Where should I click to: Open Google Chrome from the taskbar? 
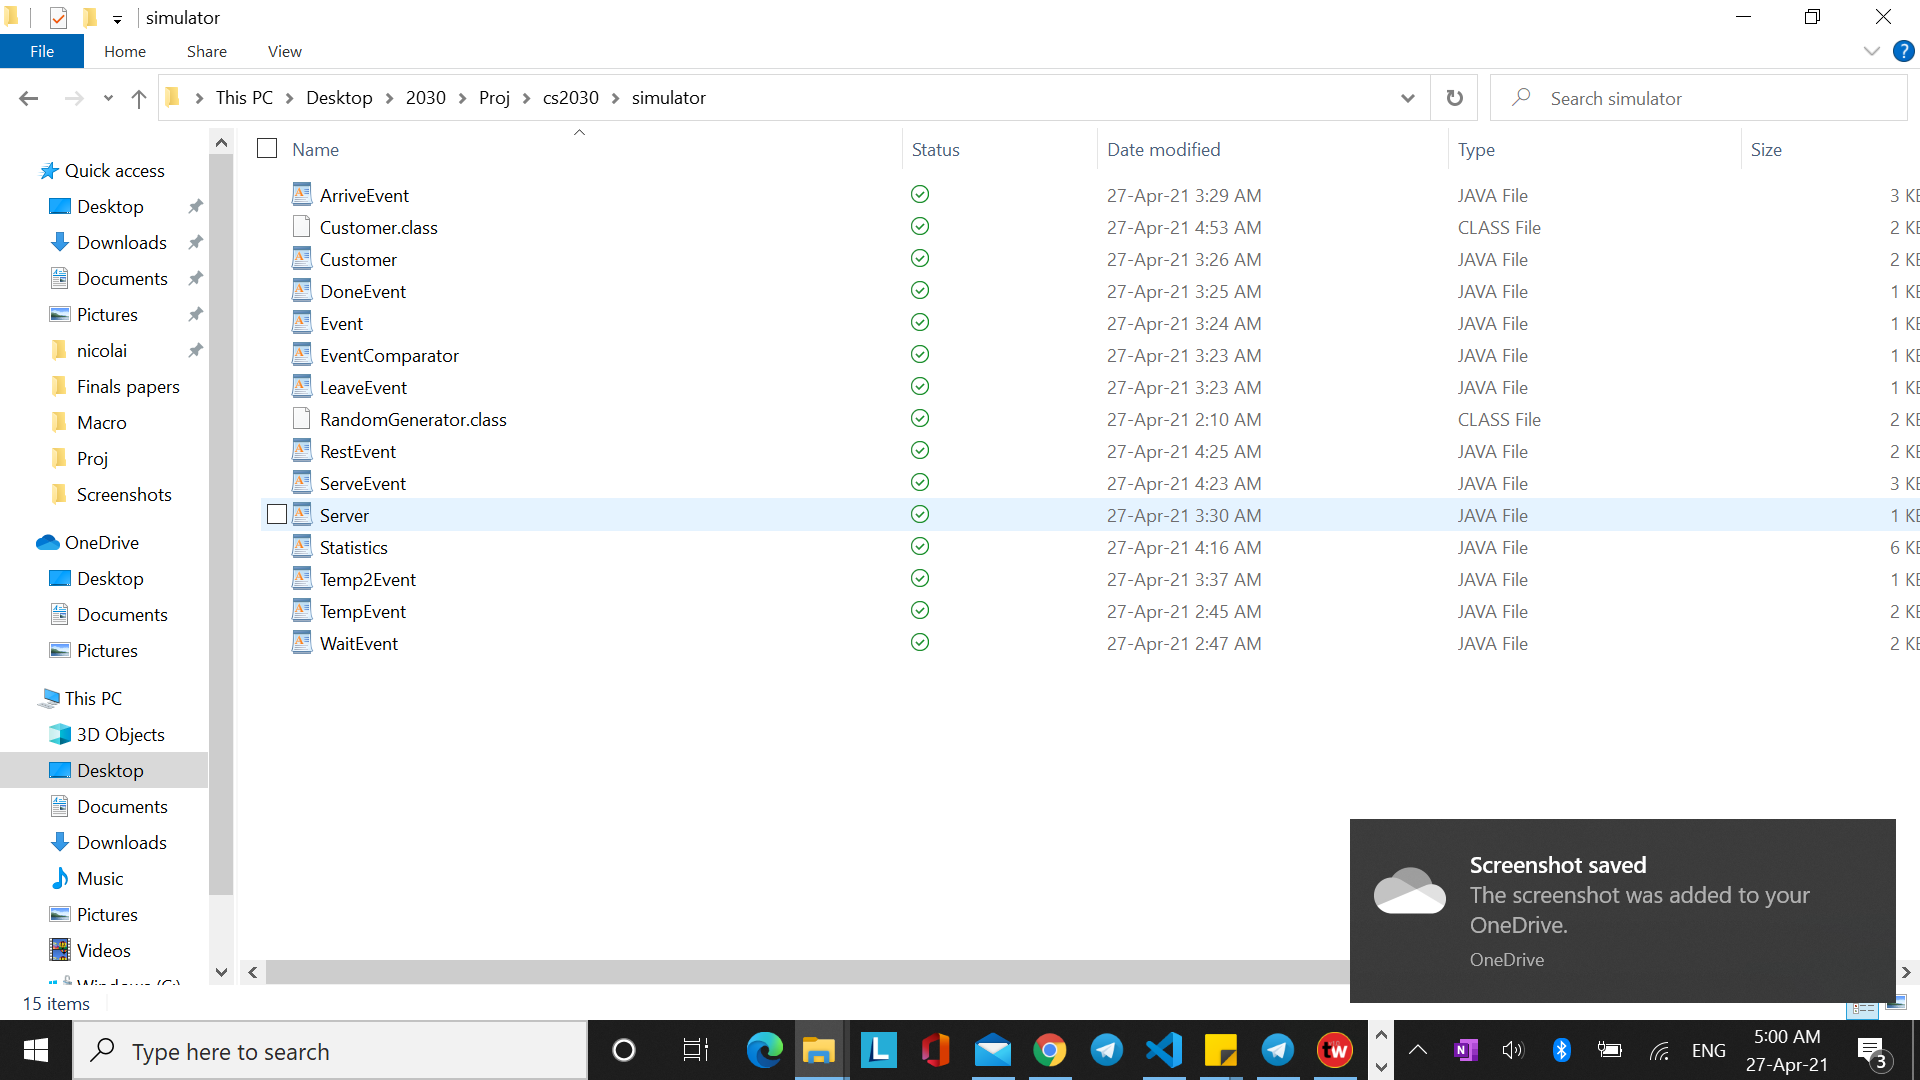pyautogui.click(x=1049, y=1050)
